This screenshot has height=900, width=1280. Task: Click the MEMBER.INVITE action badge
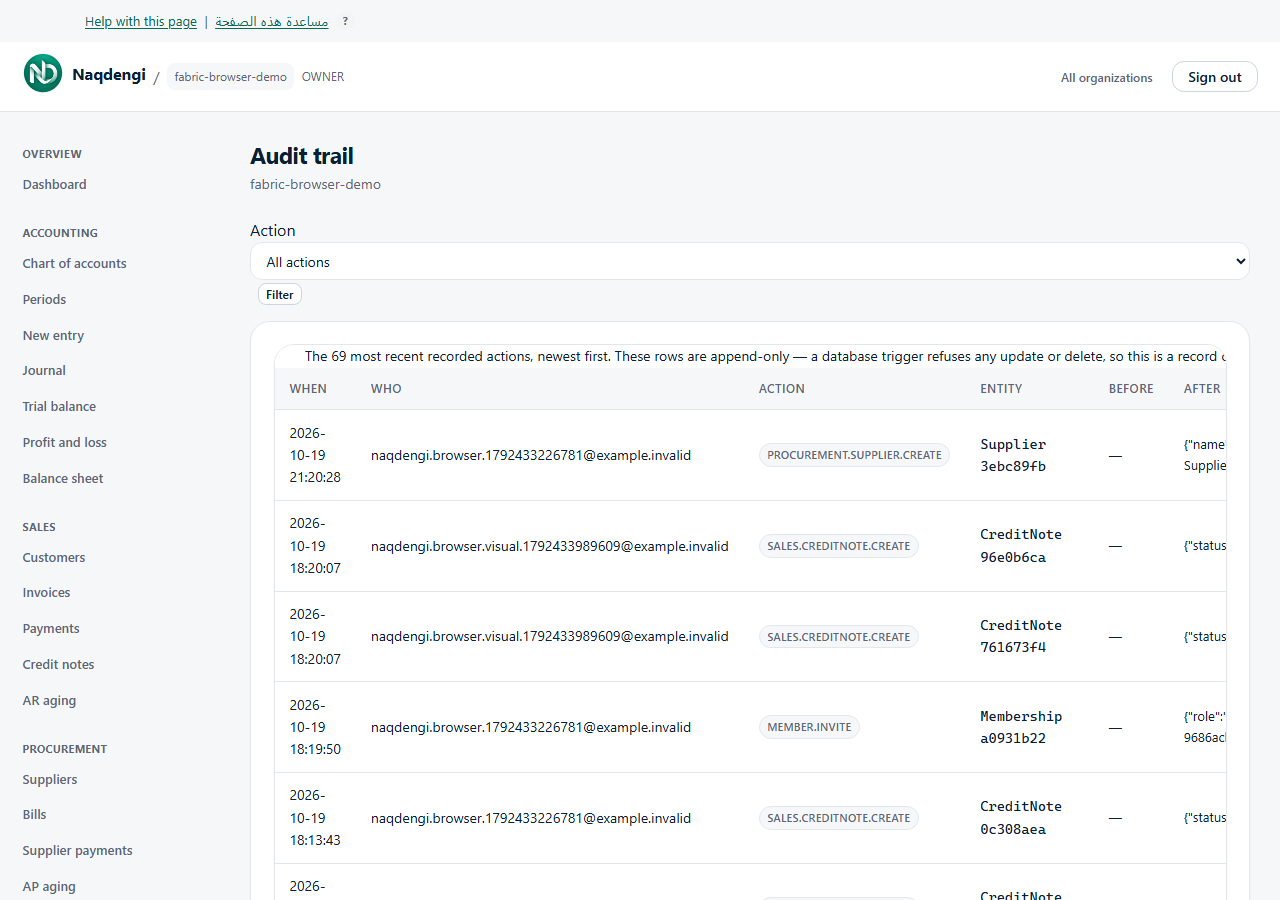pos(809,727)
